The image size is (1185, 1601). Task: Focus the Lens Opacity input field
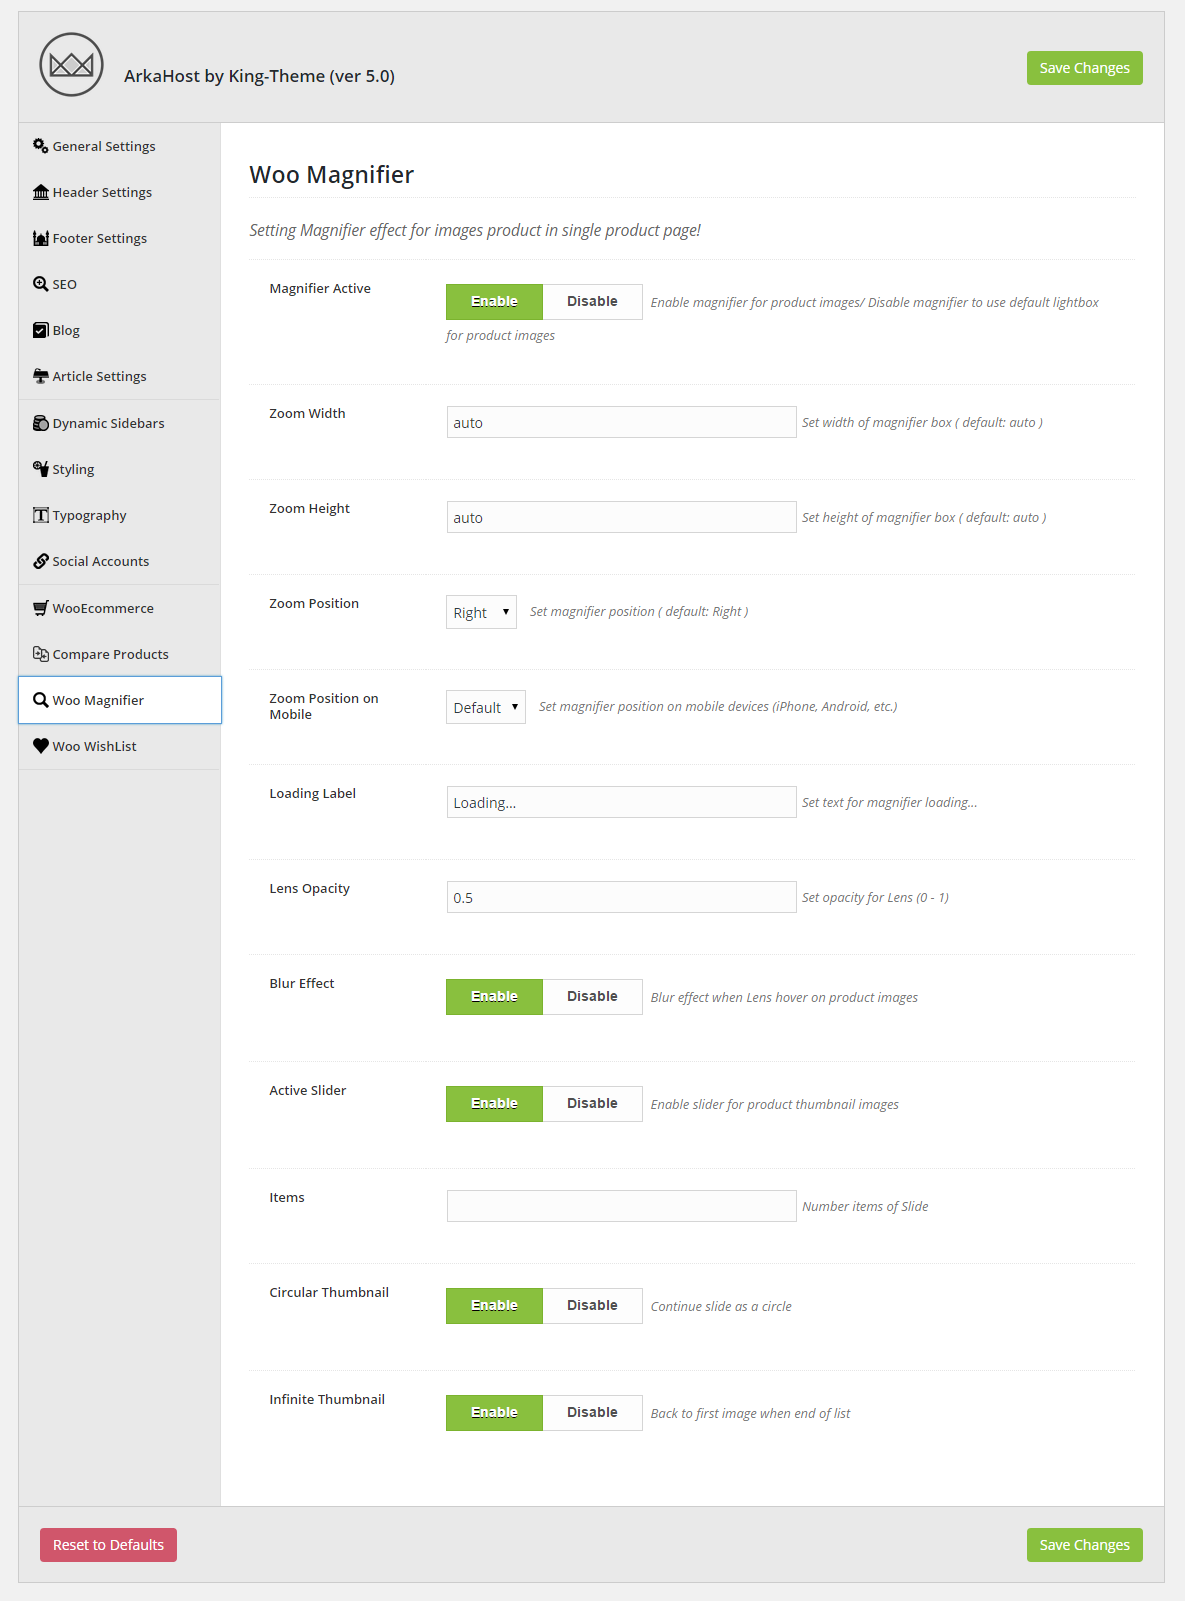click(x=621, y=897)
